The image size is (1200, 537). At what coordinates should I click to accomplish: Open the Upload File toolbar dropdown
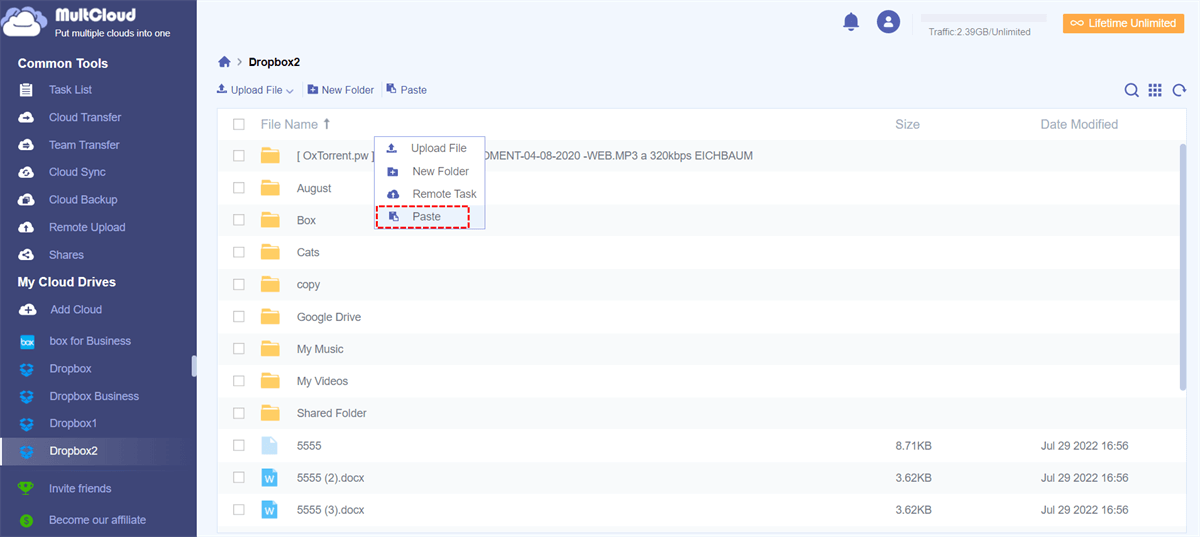click(255, 90)
